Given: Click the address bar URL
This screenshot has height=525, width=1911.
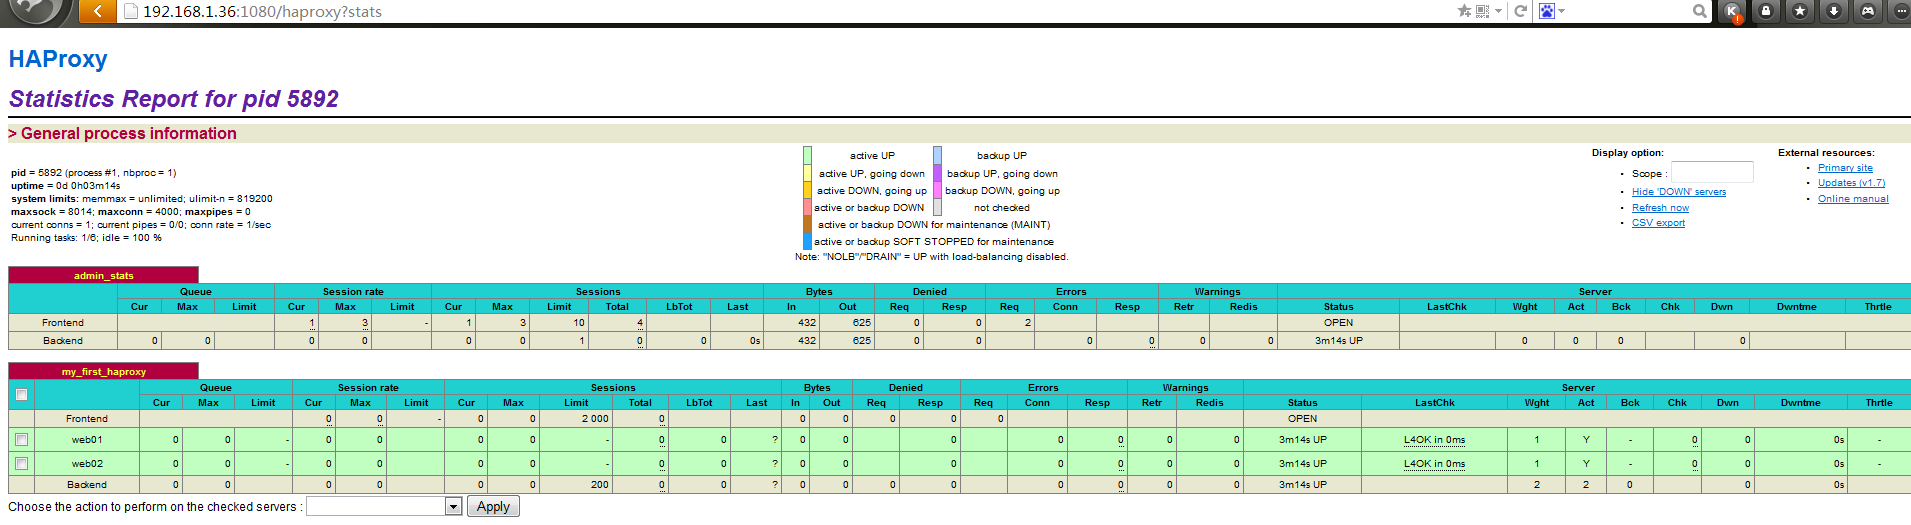Looking at the screenshot, I should (262, 11).
